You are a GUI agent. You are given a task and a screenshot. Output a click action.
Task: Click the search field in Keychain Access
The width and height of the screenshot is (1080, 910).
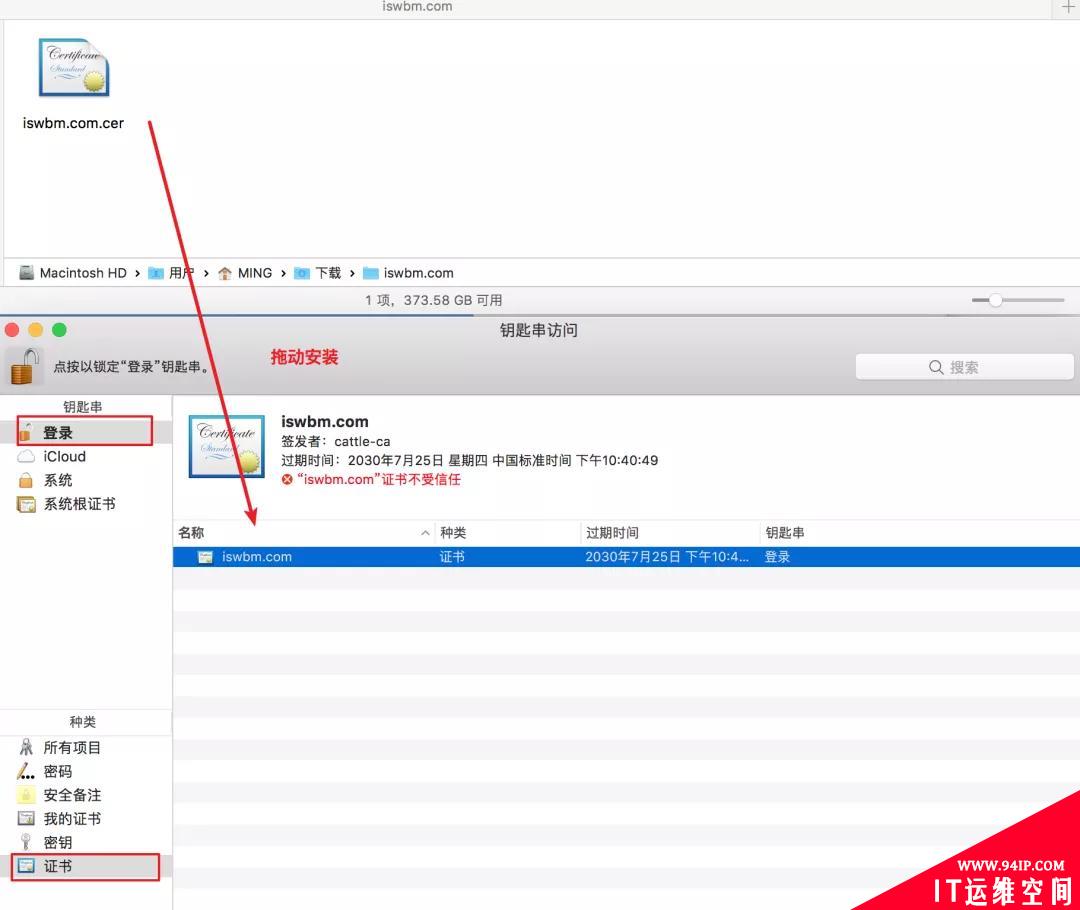(x=964, y=367)
